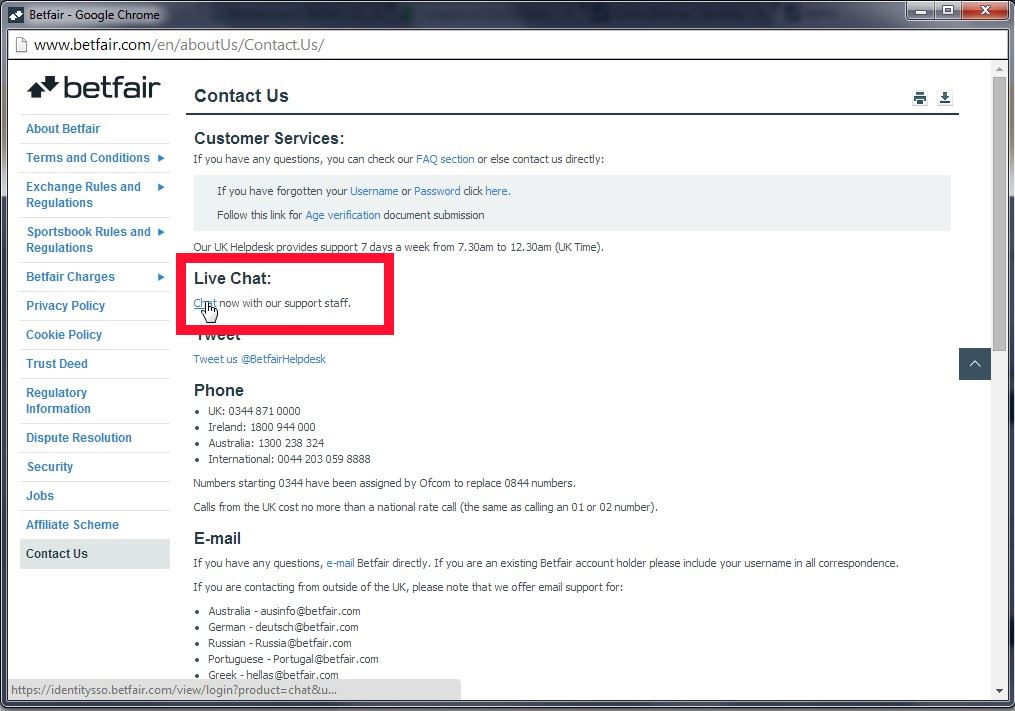Image resolution: width=1015 pixels, height=711 pixels.
Task: Open Age verification link
Action: pos(343,215)
